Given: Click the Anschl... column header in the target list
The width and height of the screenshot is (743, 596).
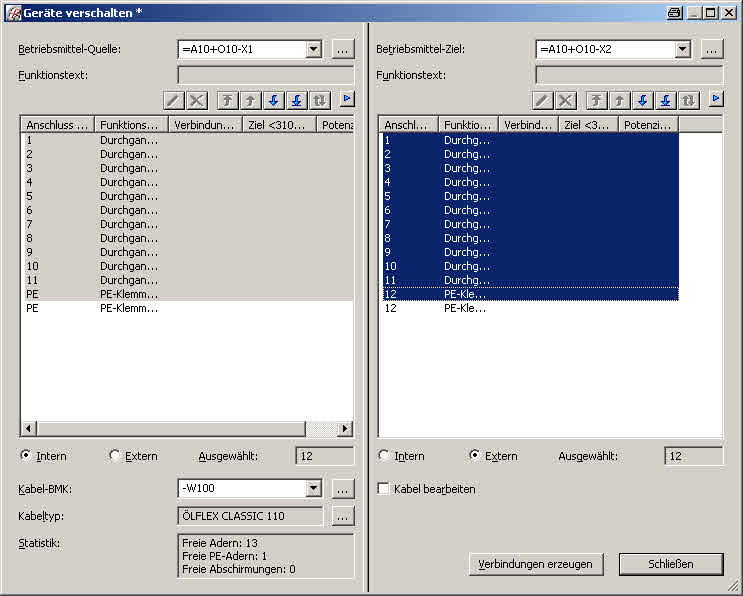Looking at the screenshot, I should (408, 125).
